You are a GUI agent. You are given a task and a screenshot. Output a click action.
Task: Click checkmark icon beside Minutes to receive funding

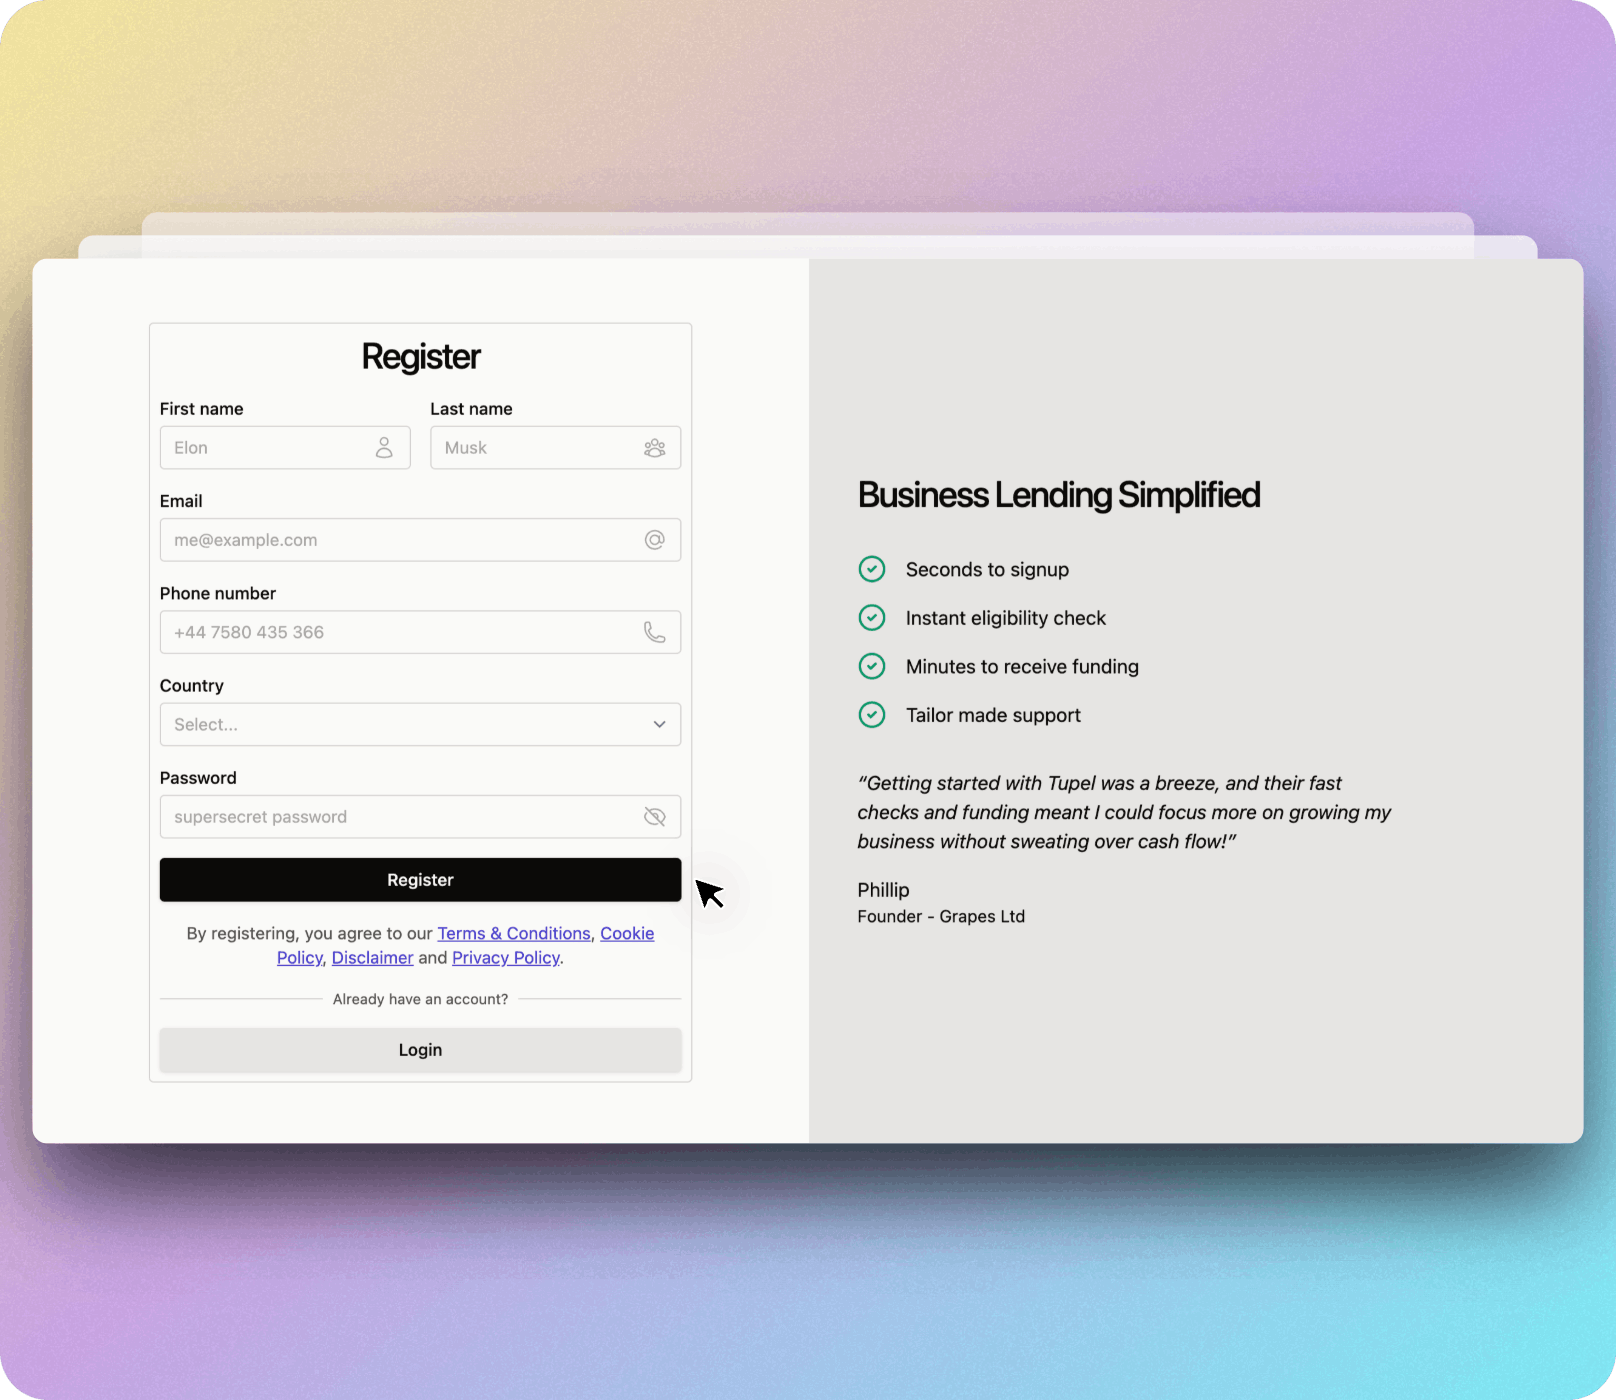872,666
